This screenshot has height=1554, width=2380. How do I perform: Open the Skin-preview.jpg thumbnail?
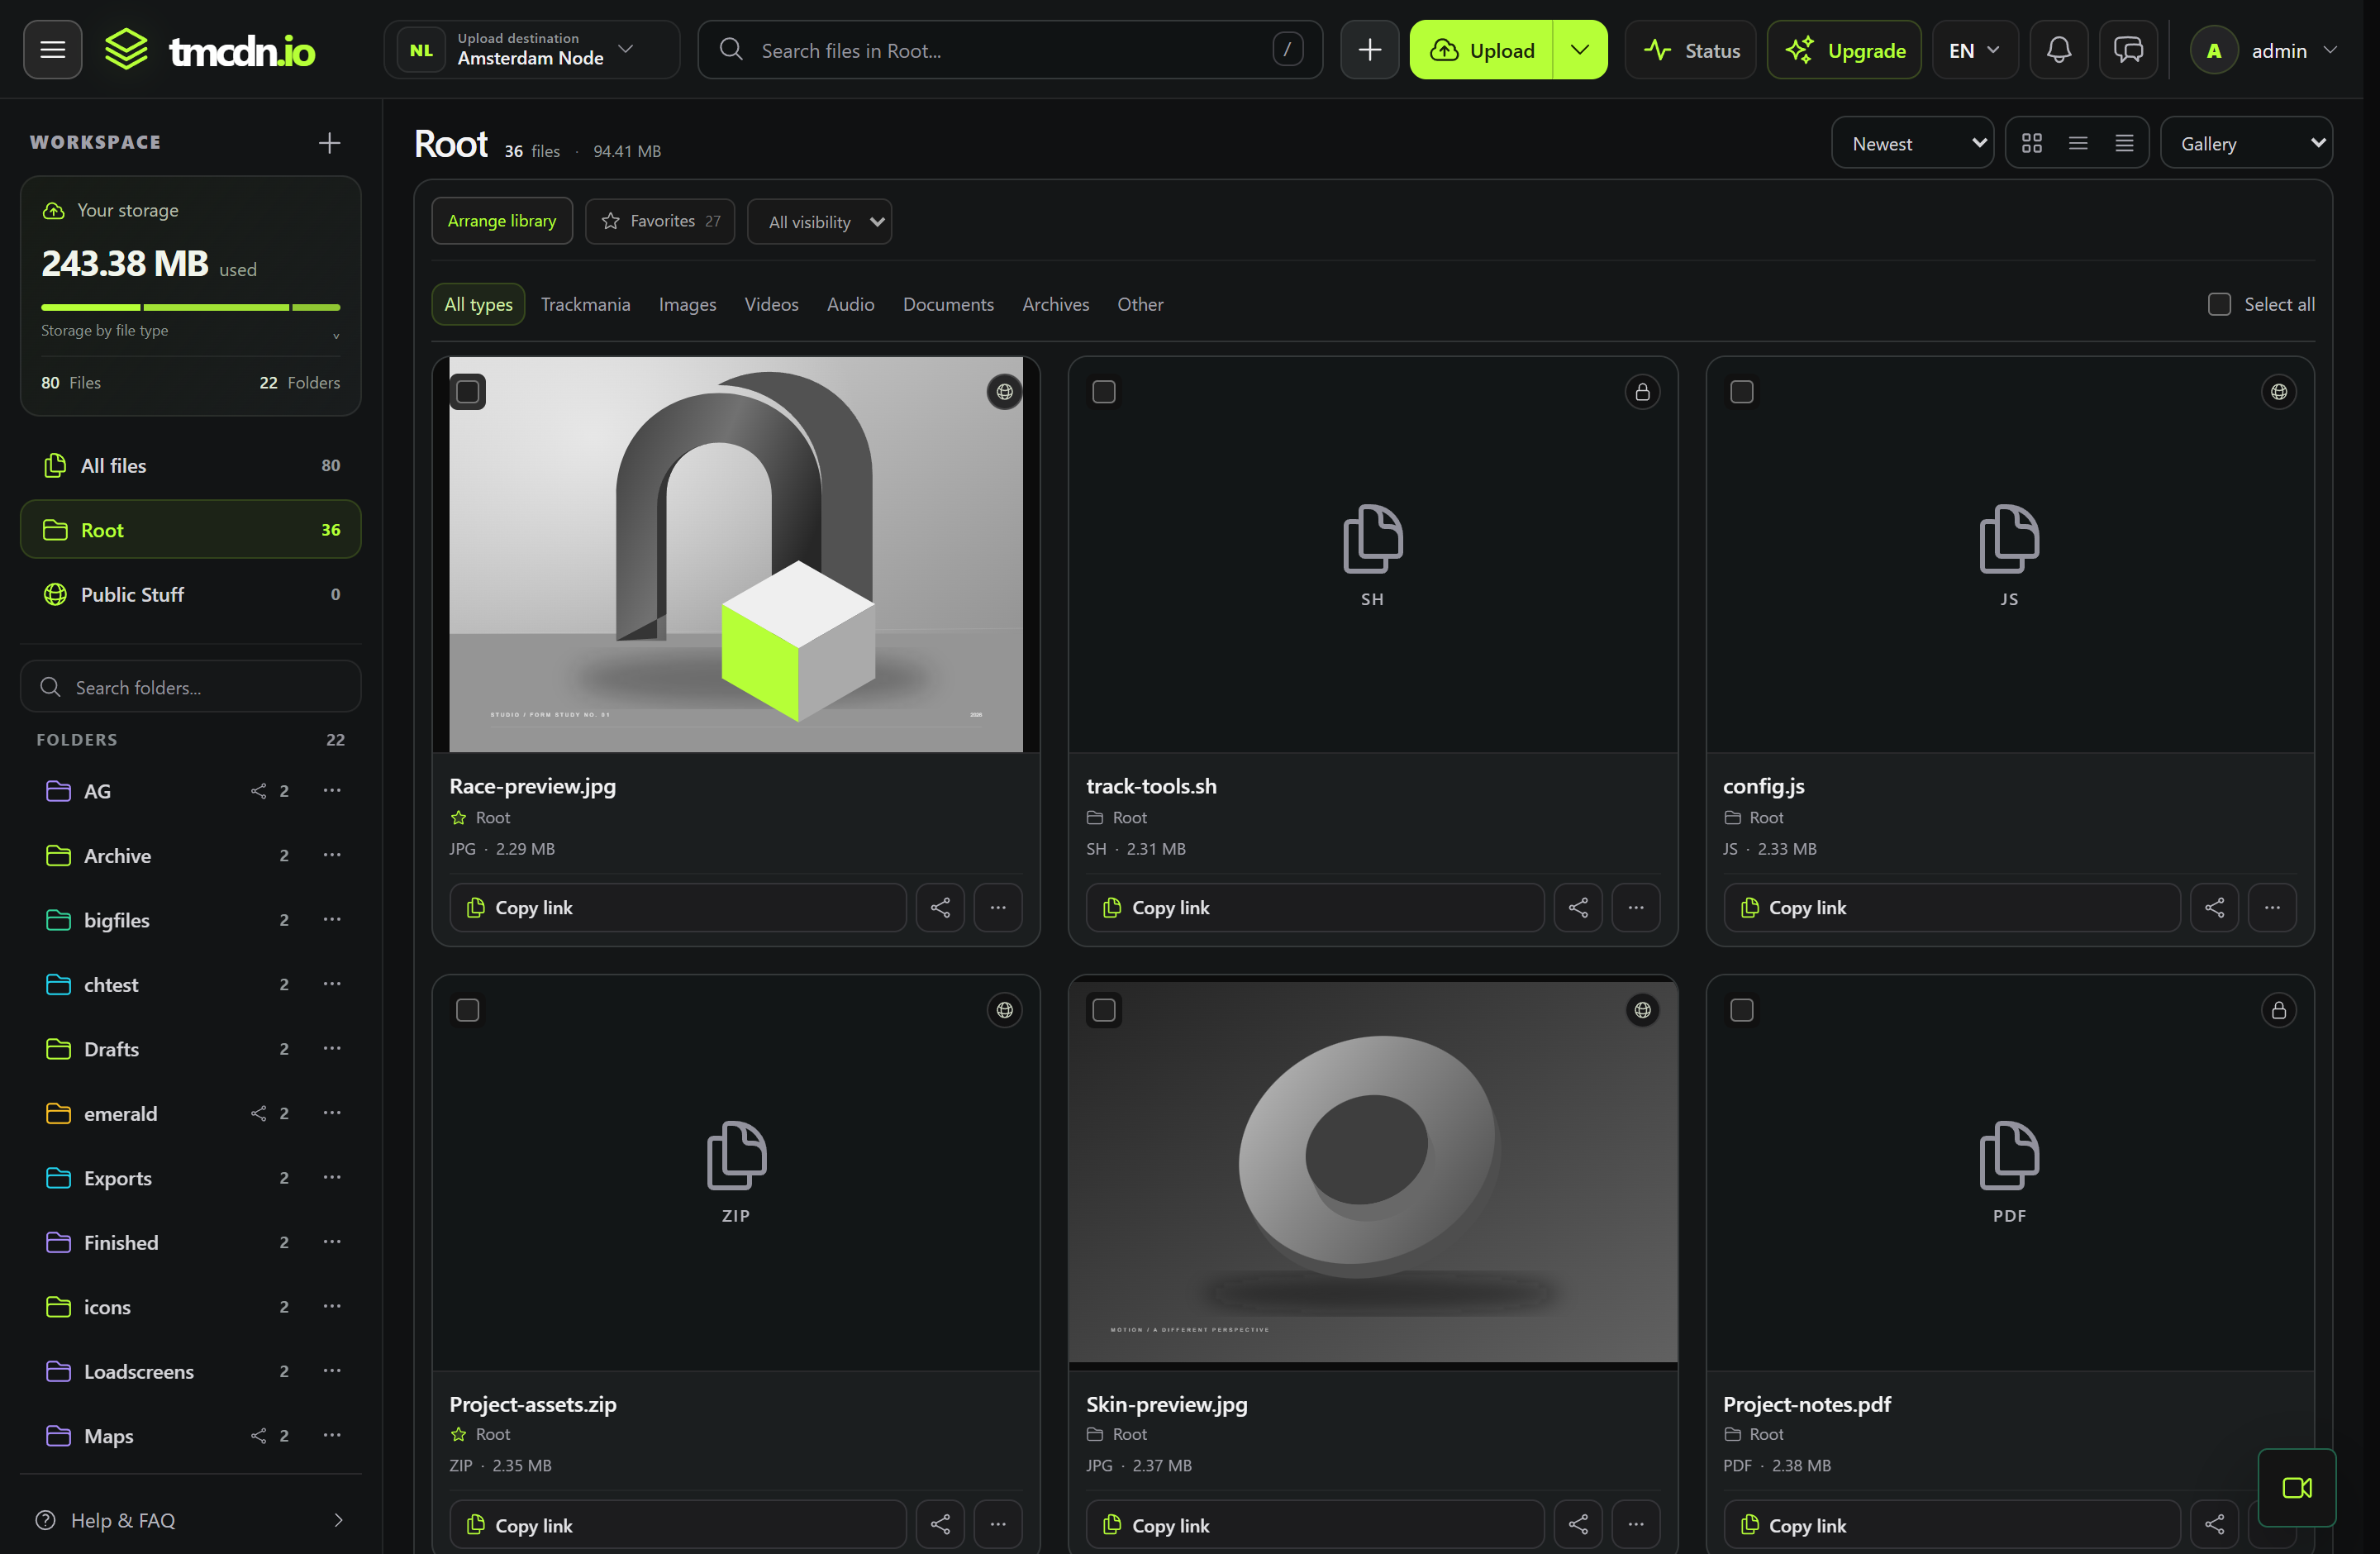point(1372,1172)
